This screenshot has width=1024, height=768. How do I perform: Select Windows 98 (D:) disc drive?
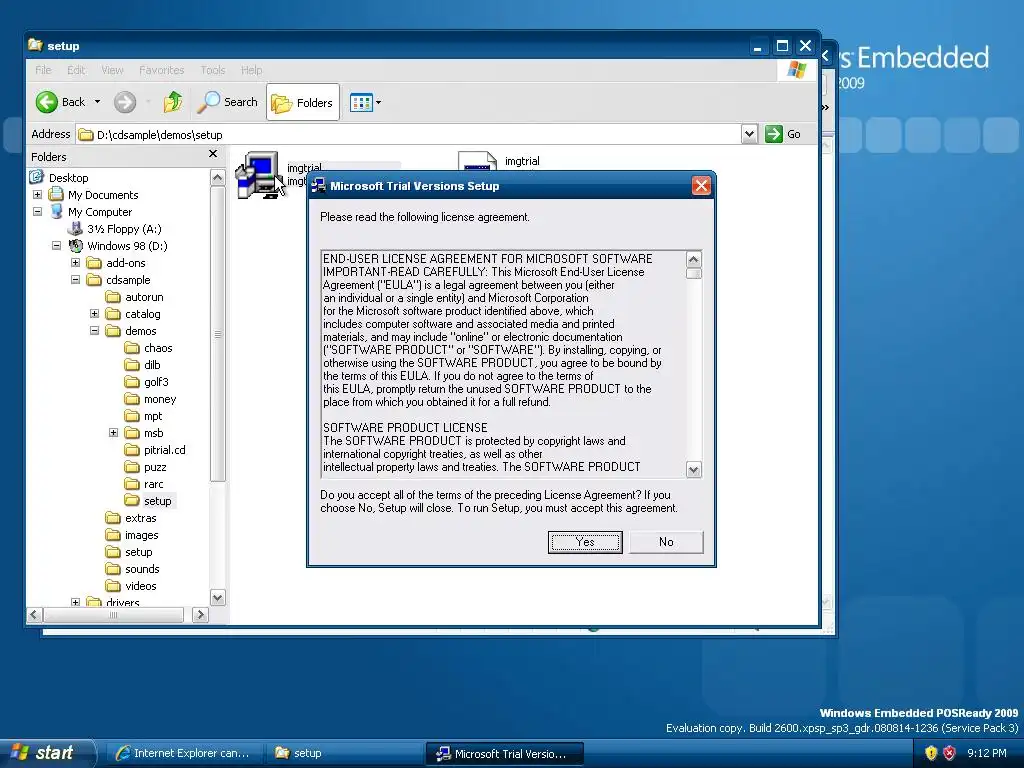[127, 246]
